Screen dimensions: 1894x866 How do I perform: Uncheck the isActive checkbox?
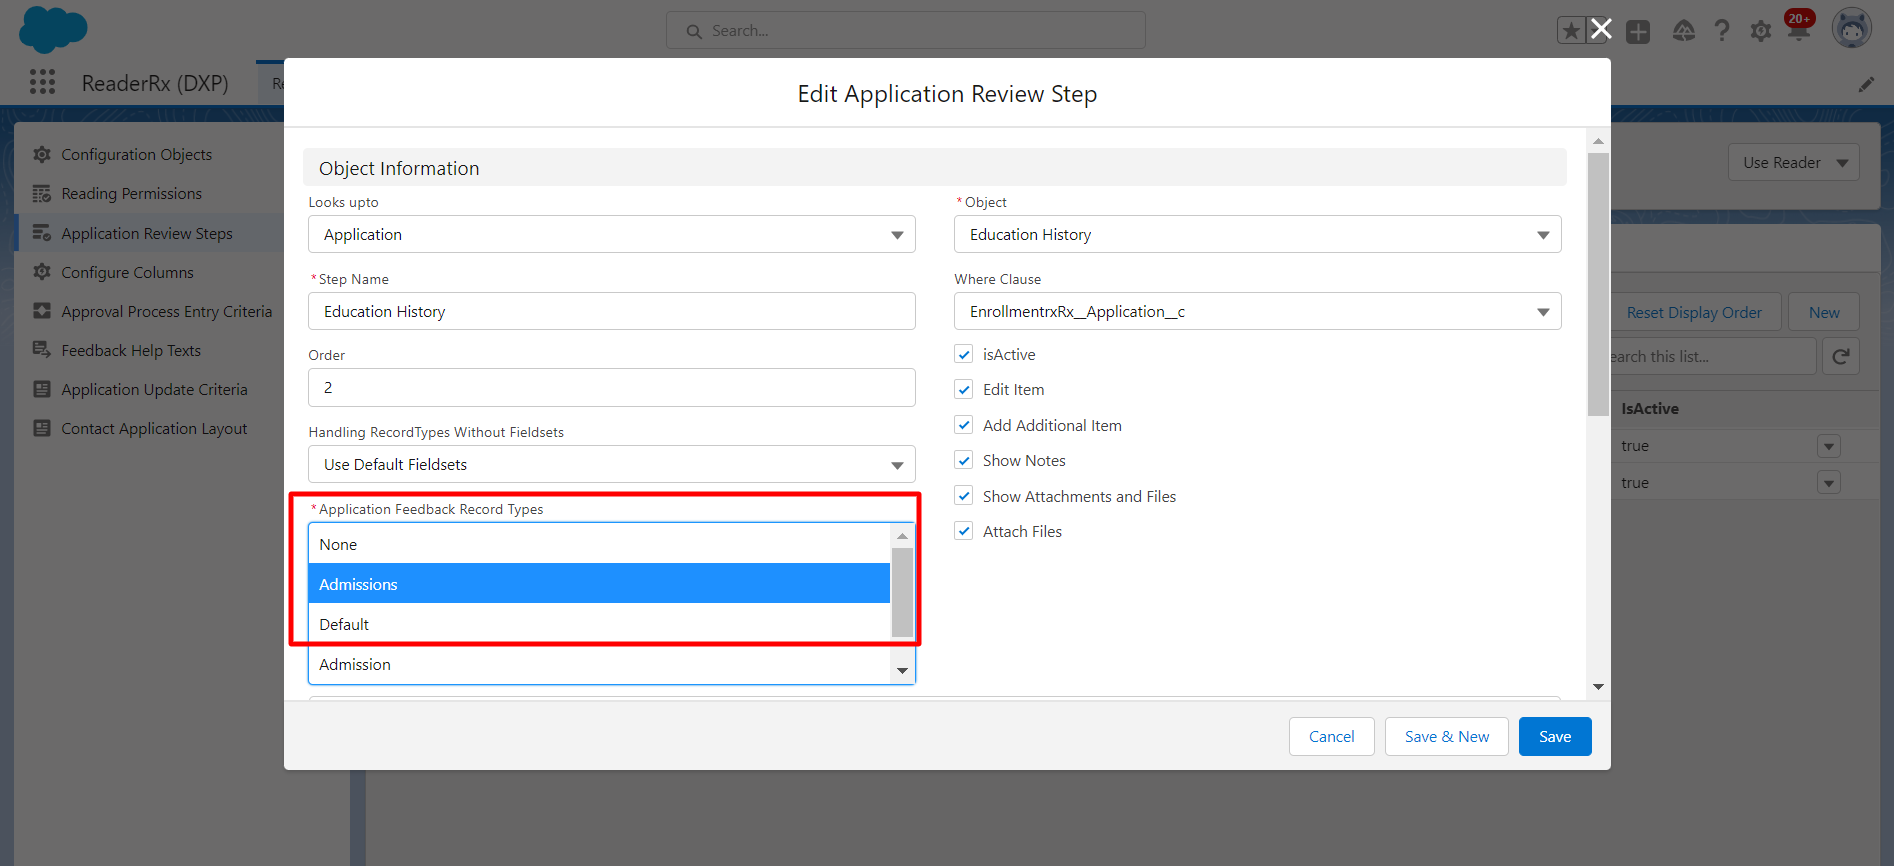[964, 354]
